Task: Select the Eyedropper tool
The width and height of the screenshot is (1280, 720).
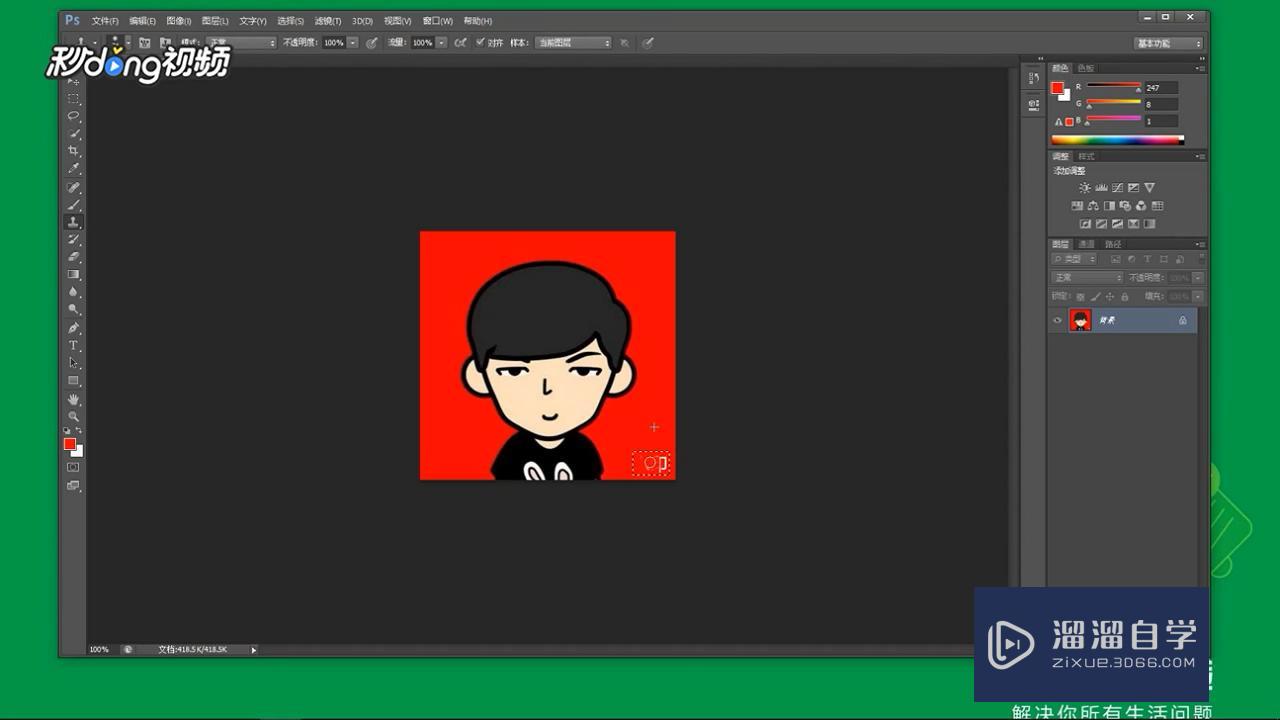Action: [x=73, y=169]
